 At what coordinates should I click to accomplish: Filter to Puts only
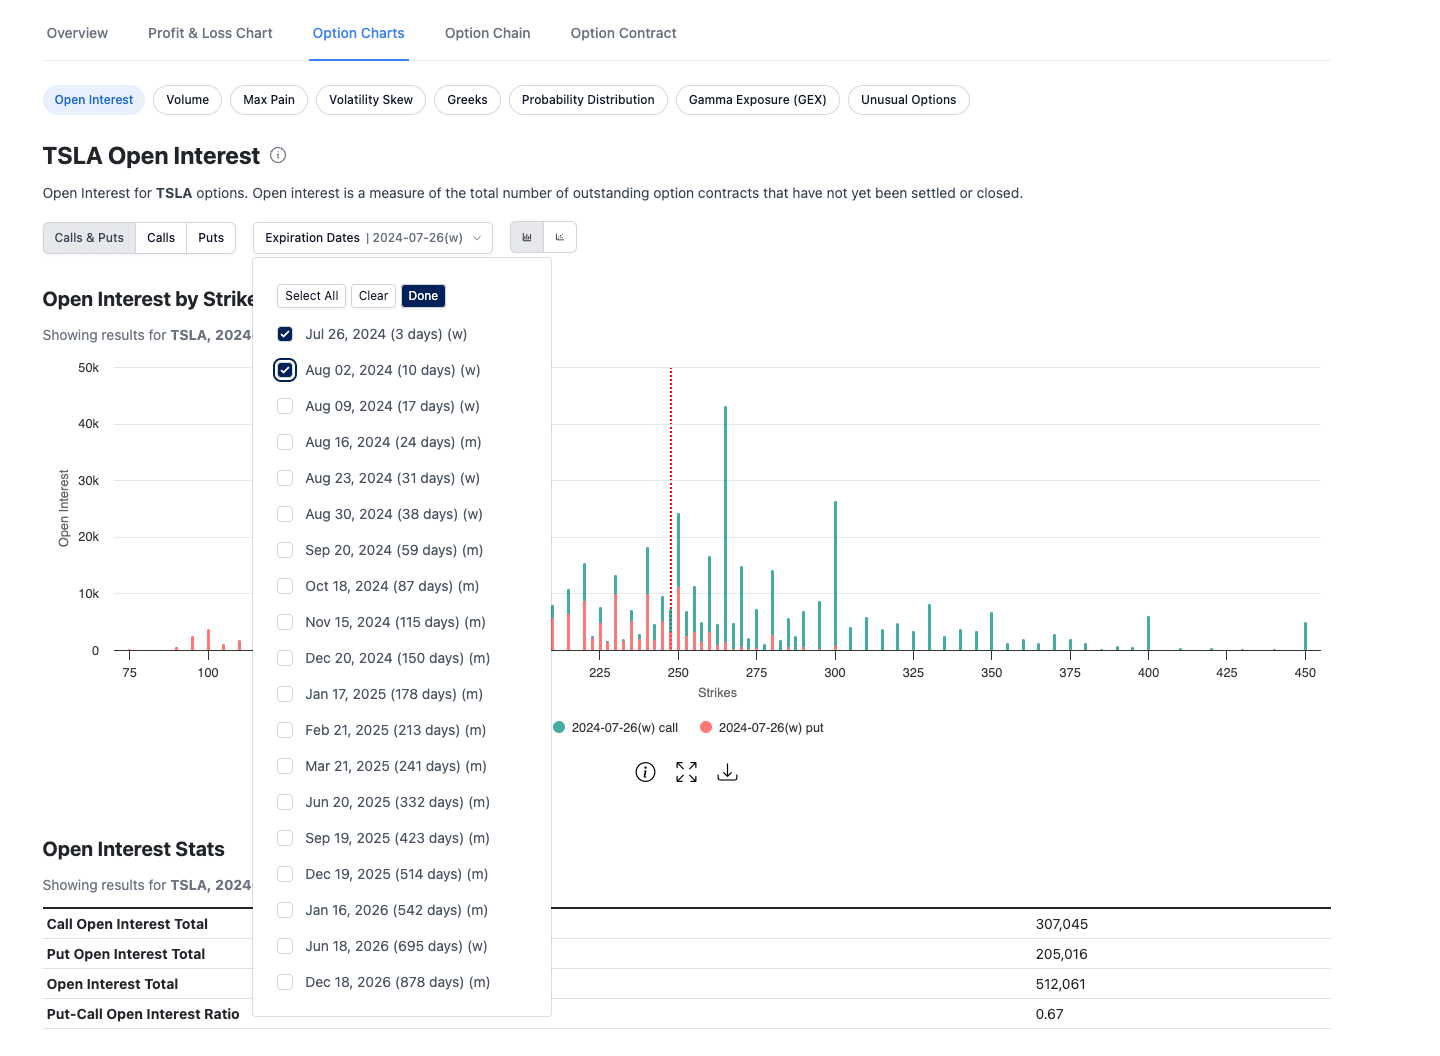211,238
